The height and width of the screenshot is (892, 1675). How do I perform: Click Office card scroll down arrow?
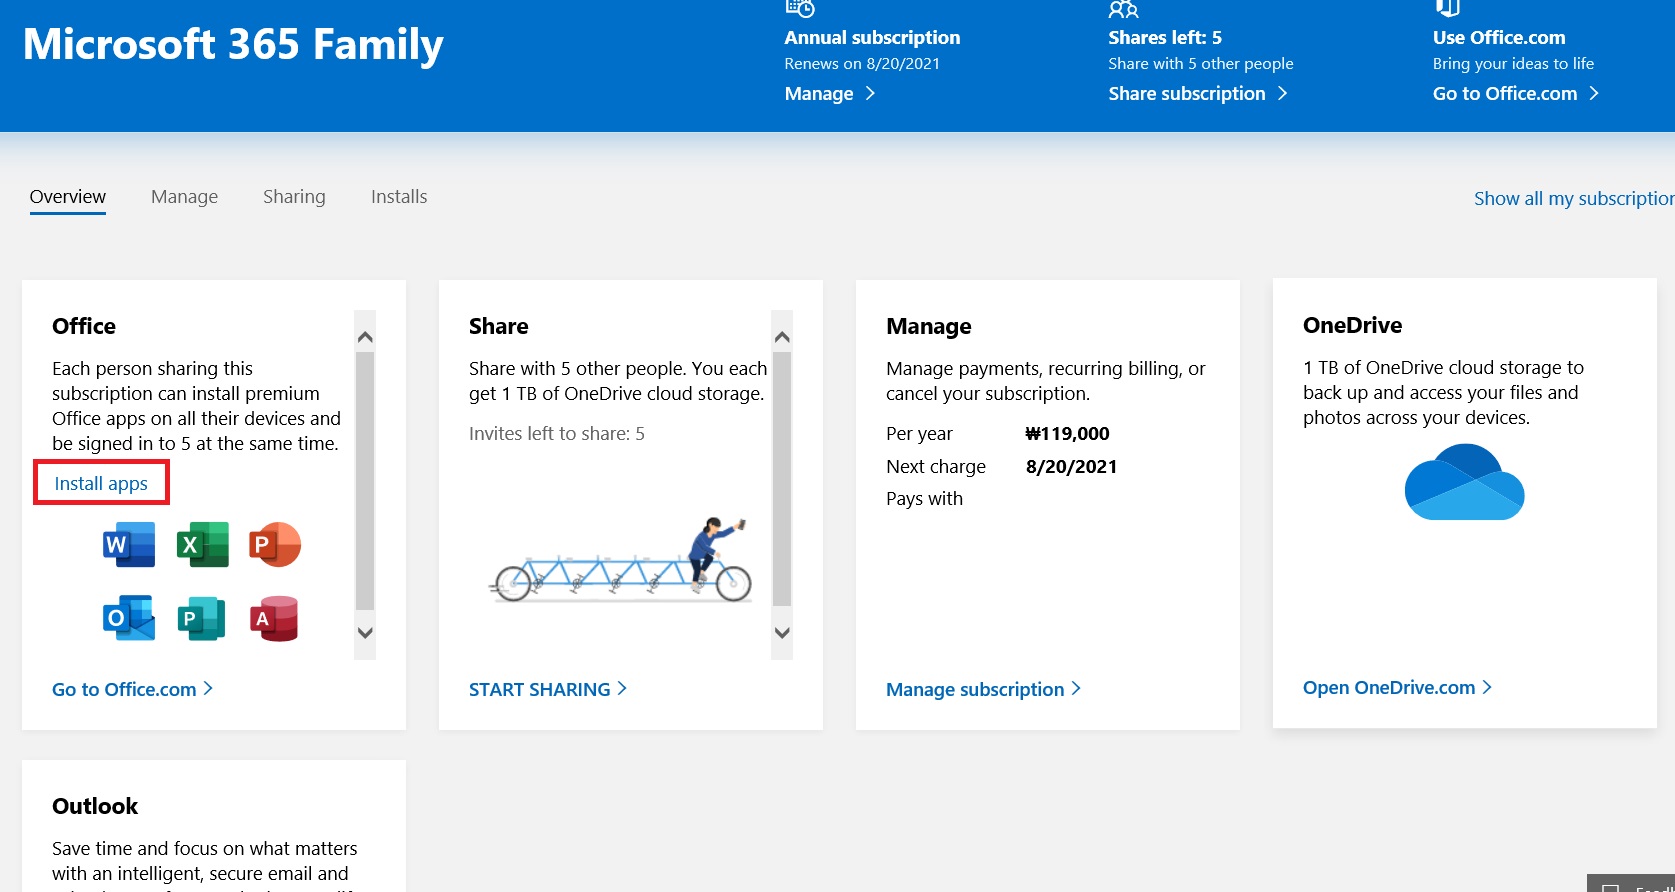365,633
